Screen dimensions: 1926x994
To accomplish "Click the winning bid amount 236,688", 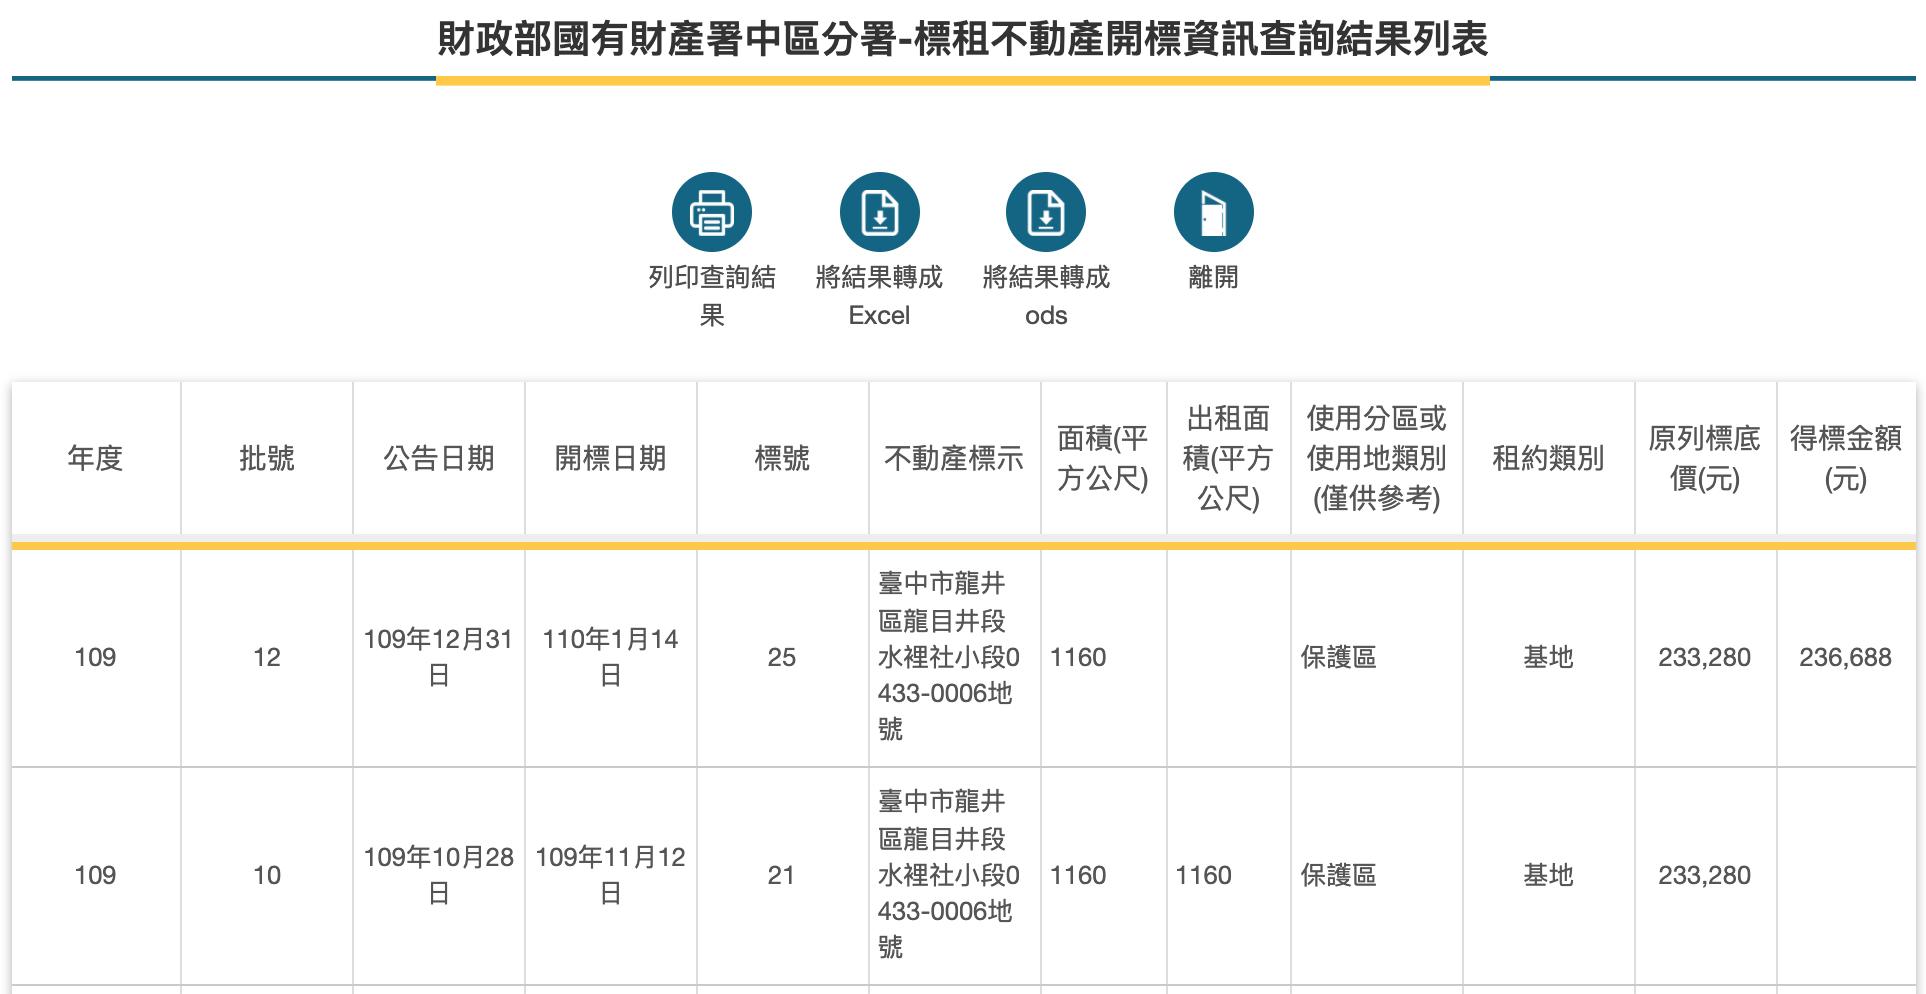I will (x=1846, y=657).
